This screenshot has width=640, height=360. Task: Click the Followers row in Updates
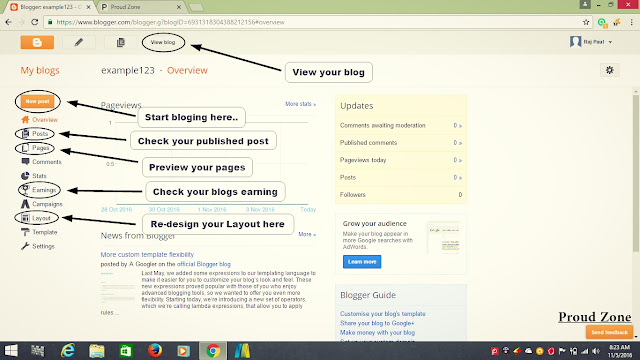tap(401, 195)
